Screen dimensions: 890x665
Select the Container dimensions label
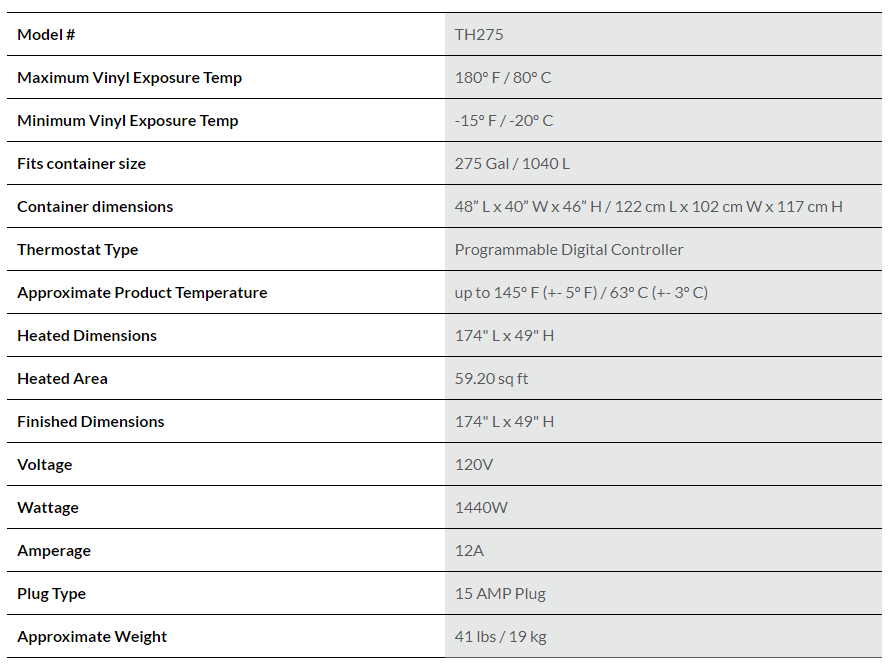95,207
